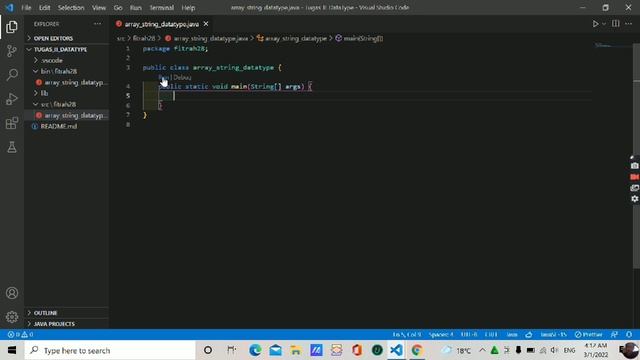Open the Explorer view in activity bar

[x=12, y=27]
